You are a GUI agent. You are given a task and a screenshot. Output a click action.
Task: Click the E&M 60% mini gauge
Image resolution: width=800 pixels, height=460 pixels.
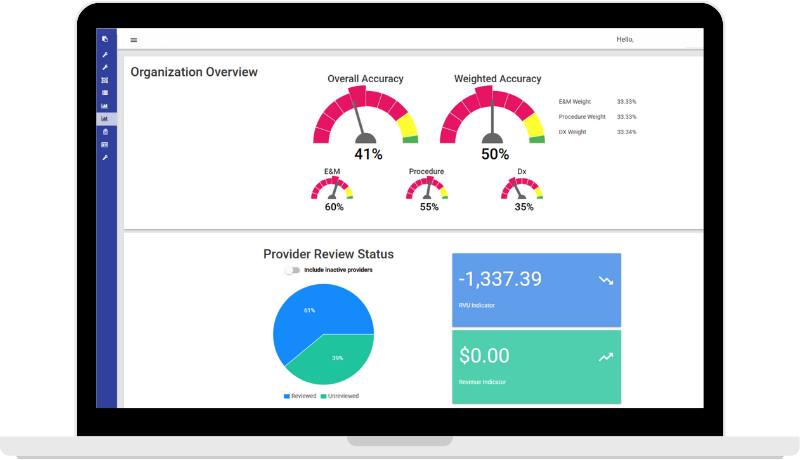pyautogui.click(x=334, y=190)
